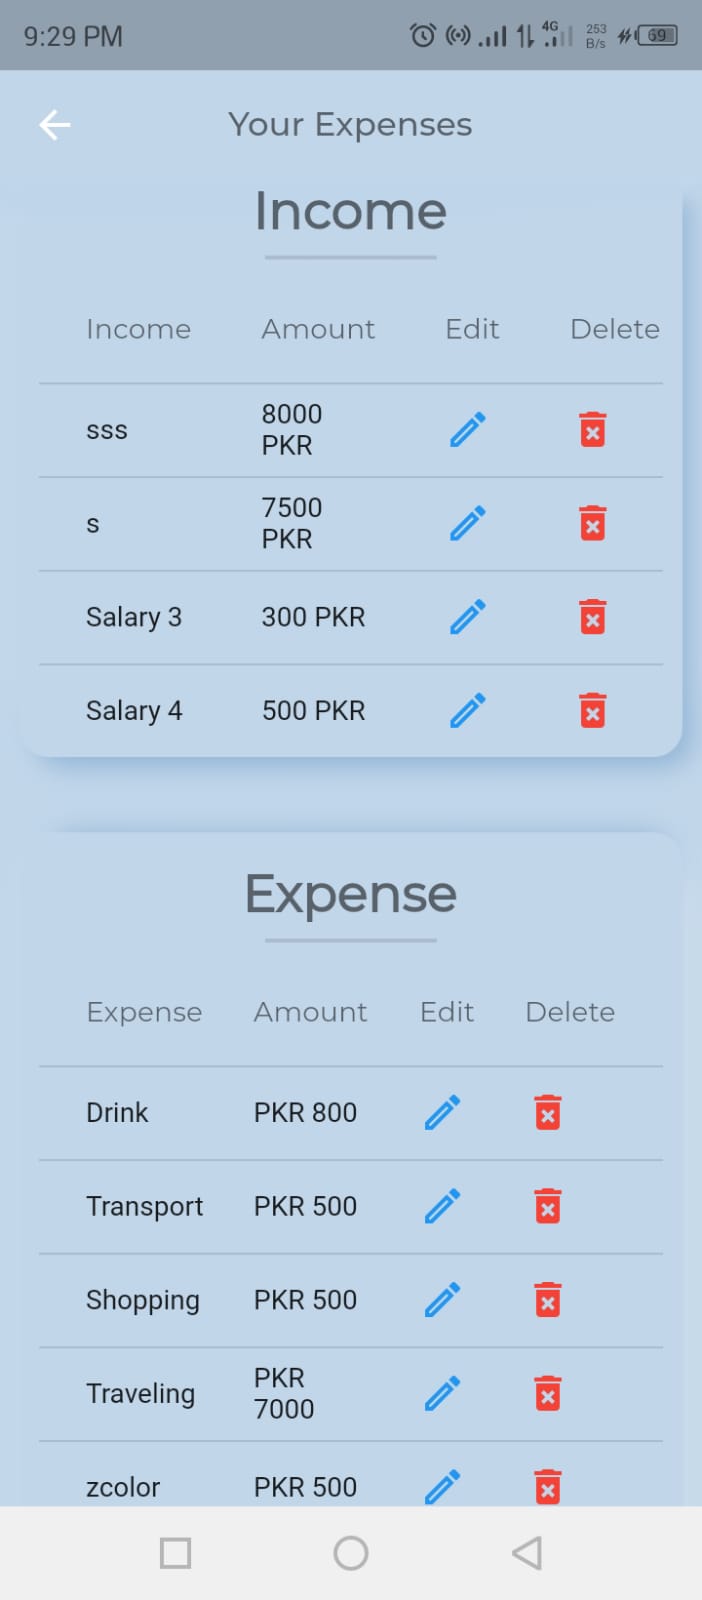Screen dimensions: 702x1600
Task: Go back using the white arrow
Action: click(55, 124)
